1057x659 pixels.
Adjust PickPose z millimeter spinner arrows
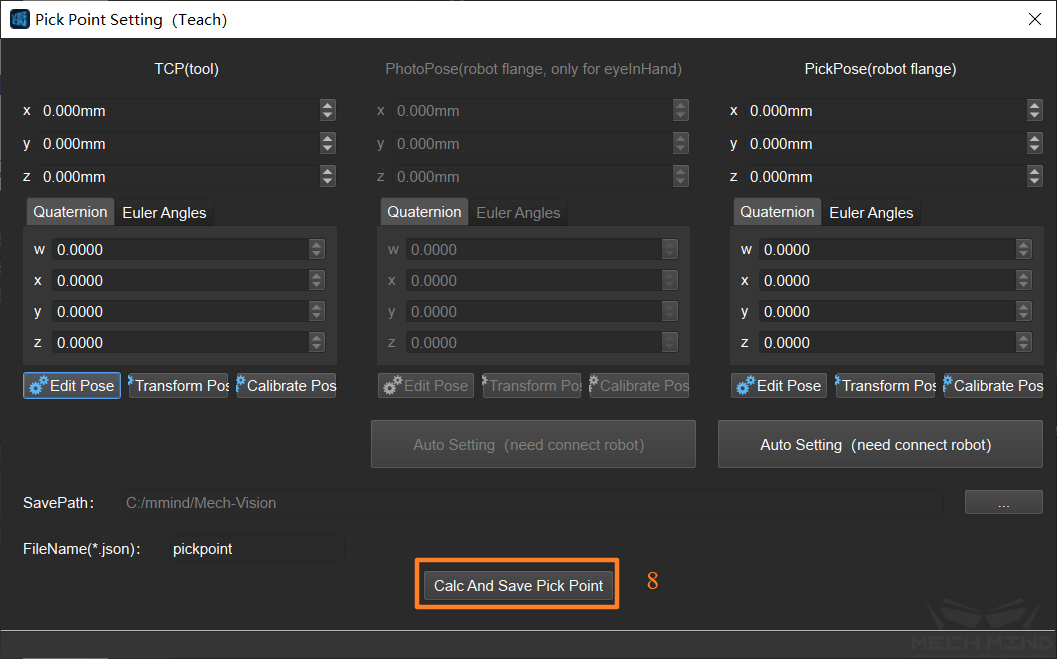pyautogui.click(x=1034, y=177)
